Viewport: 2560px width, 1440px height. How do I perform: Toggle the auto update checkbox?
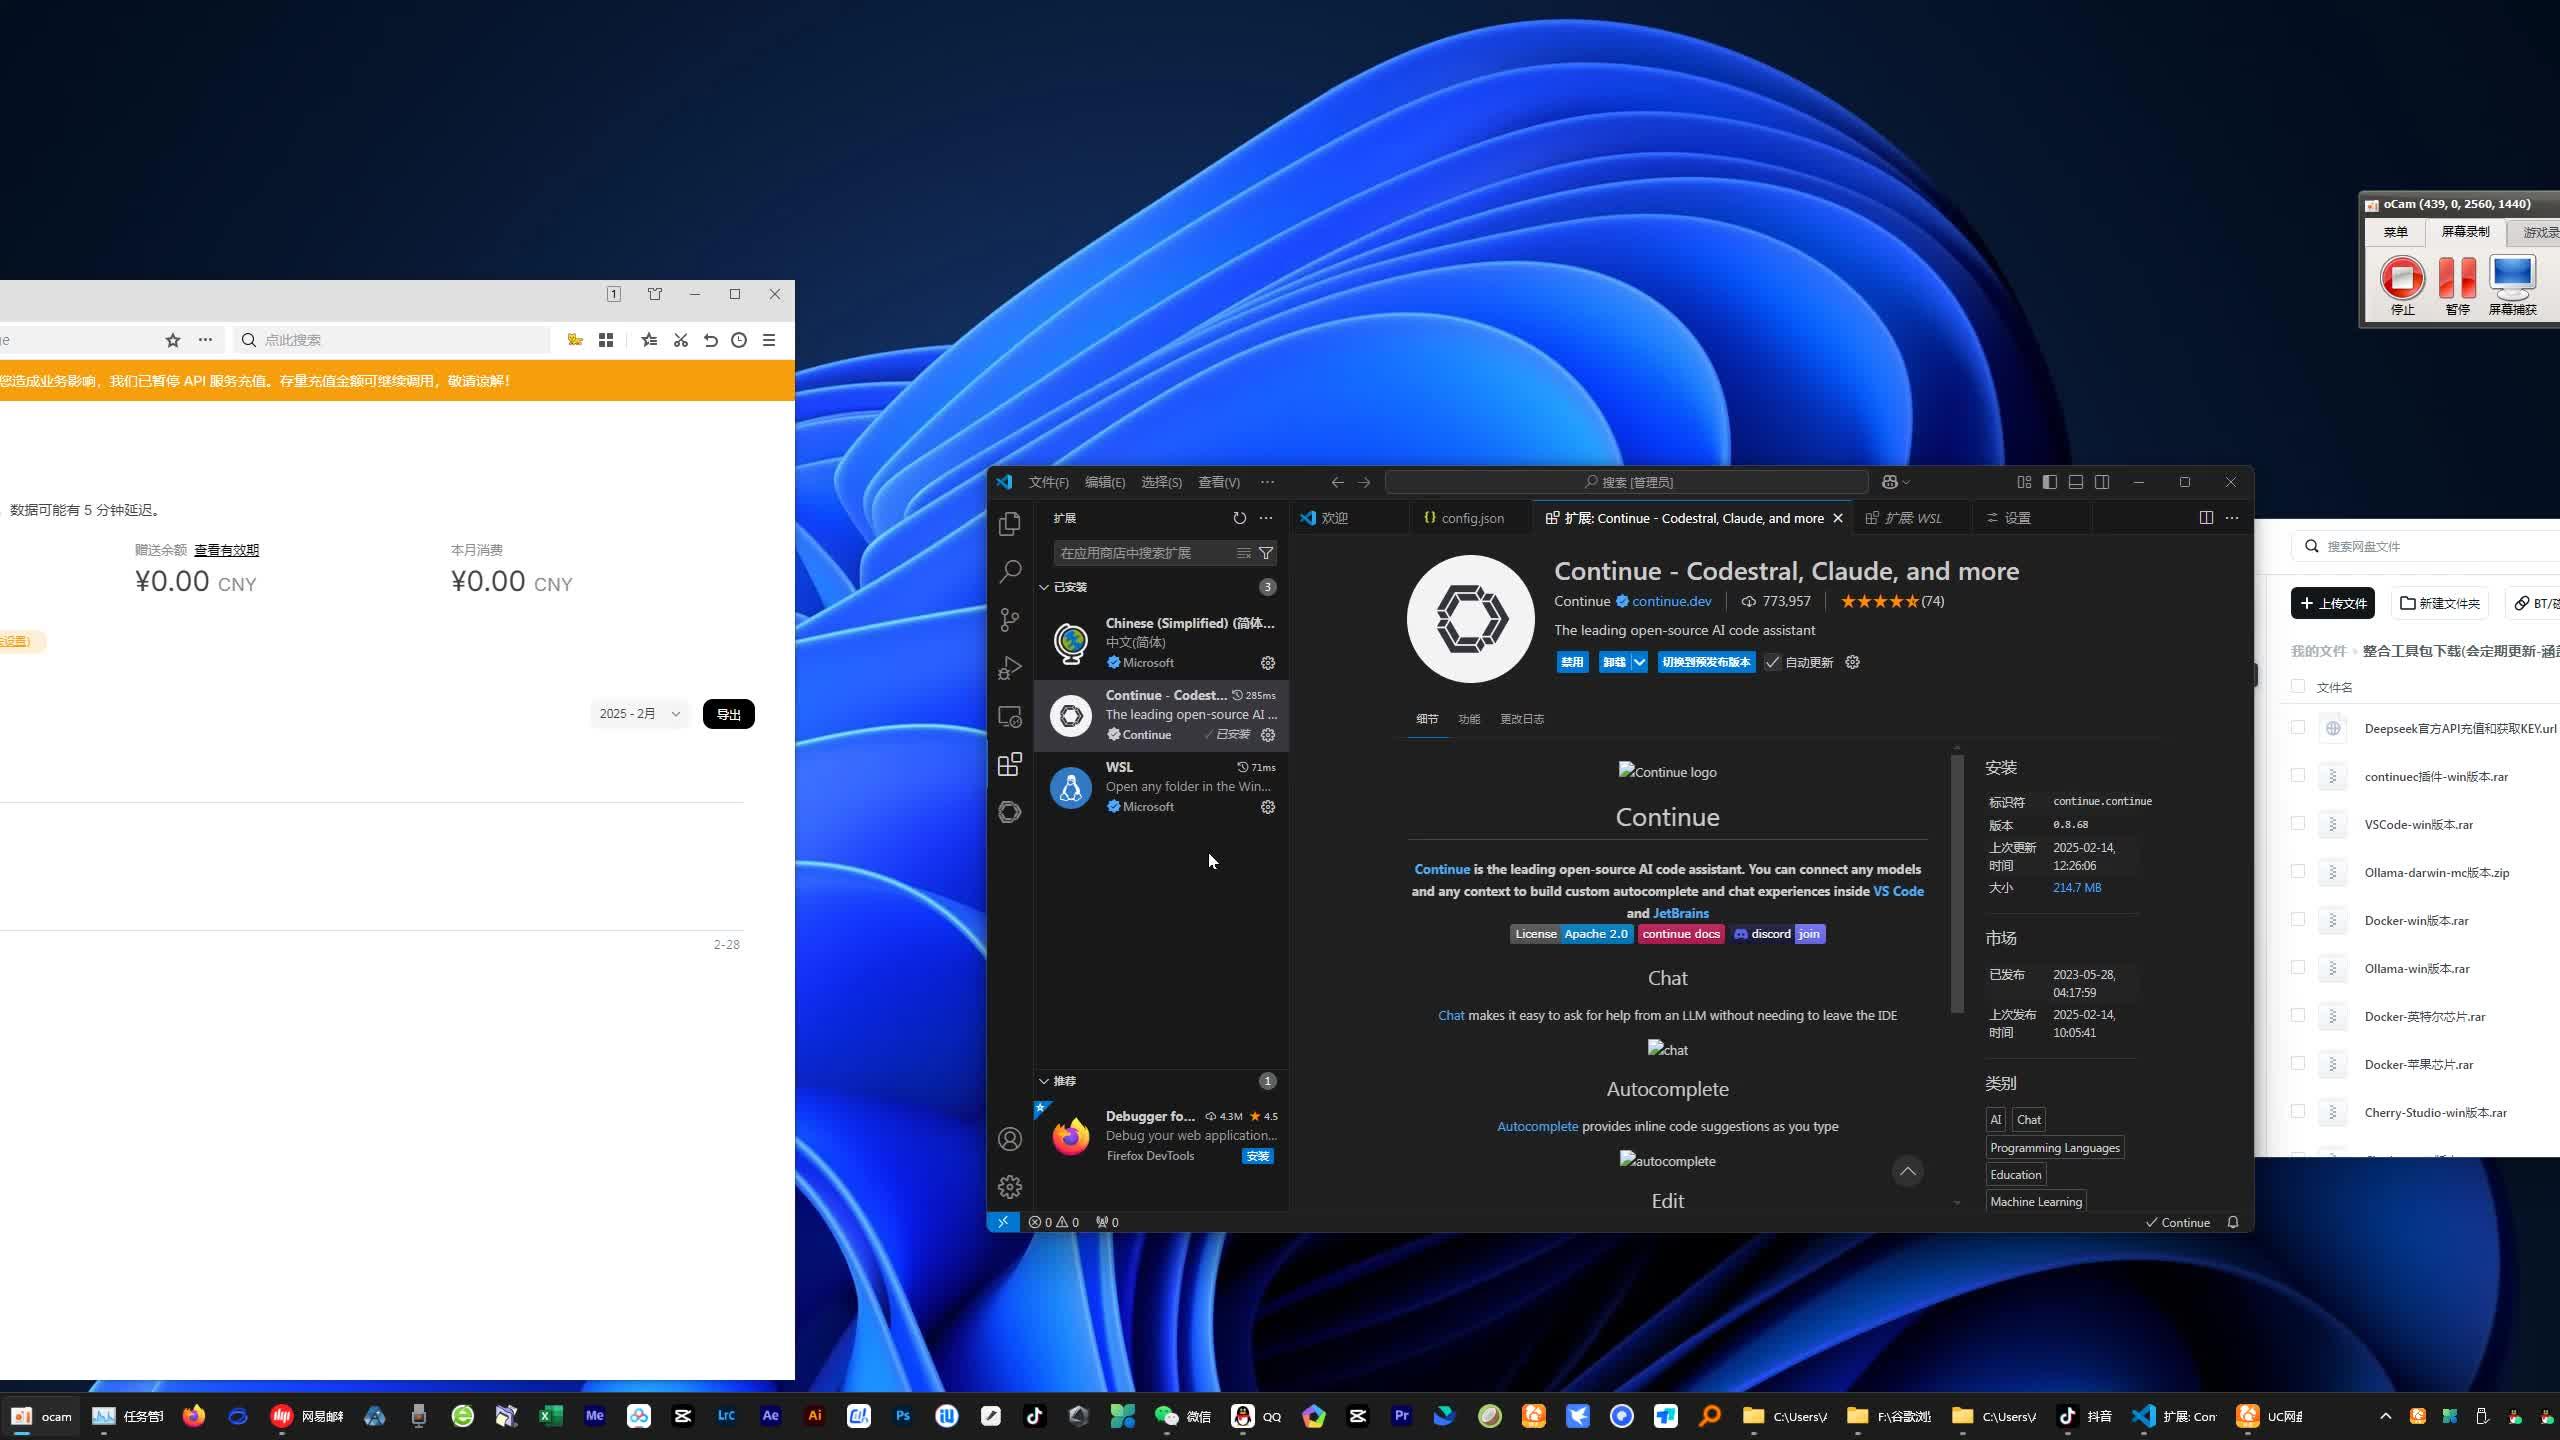click(x=1772, y=662)
